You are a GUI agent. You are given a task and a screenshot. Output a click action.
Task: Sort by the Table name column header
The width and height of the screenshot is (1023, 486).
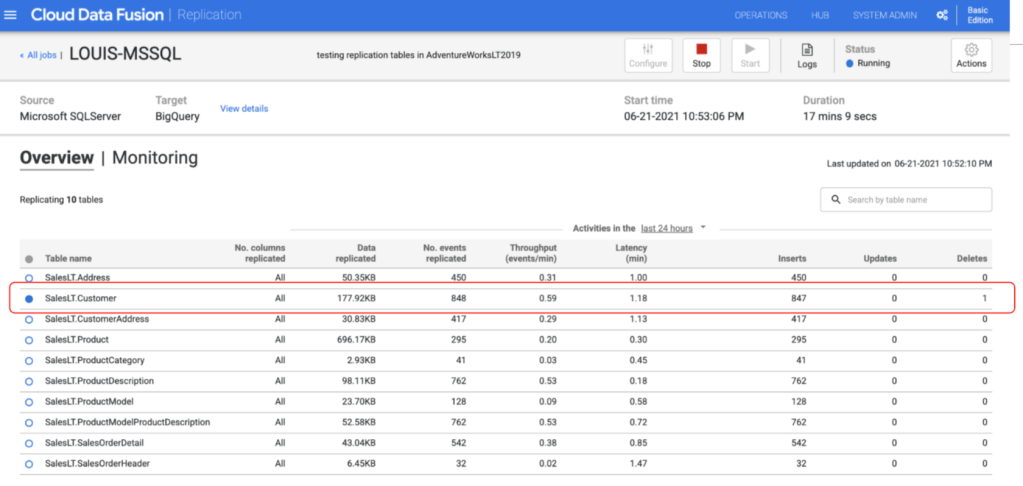tap(68, 258)
